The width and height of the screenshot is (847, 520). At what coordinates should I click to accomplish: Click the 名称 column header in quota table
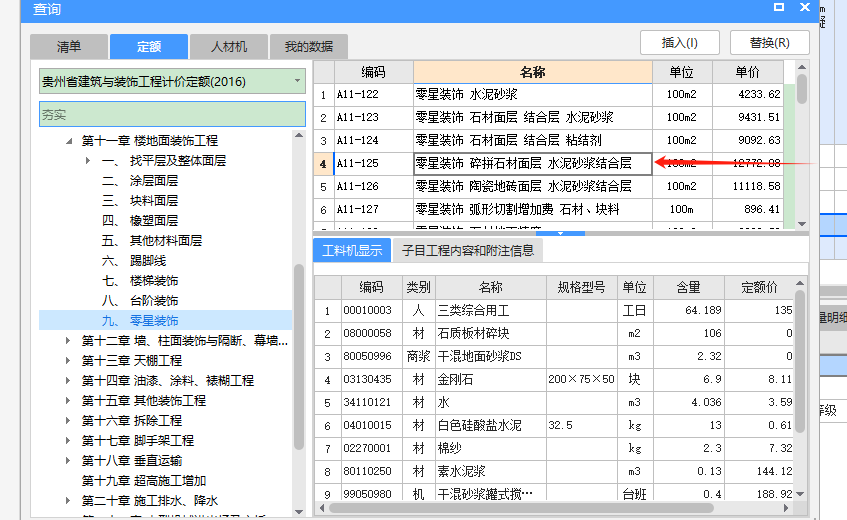coord(533,72)
